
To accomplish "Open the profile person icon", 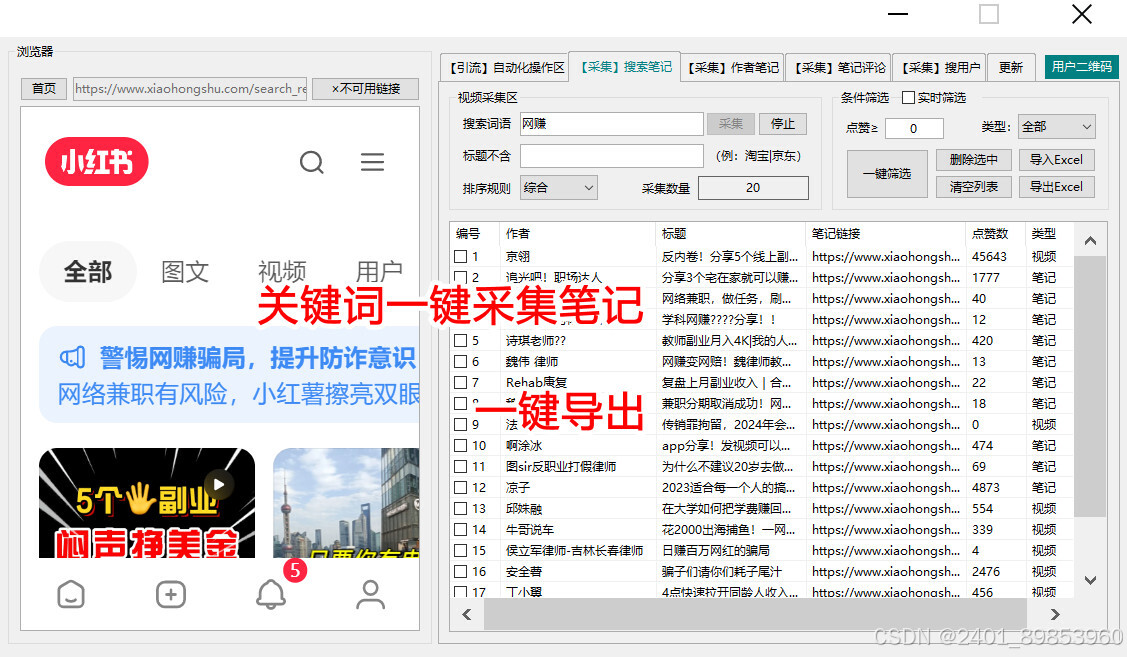I will (370, 594).
